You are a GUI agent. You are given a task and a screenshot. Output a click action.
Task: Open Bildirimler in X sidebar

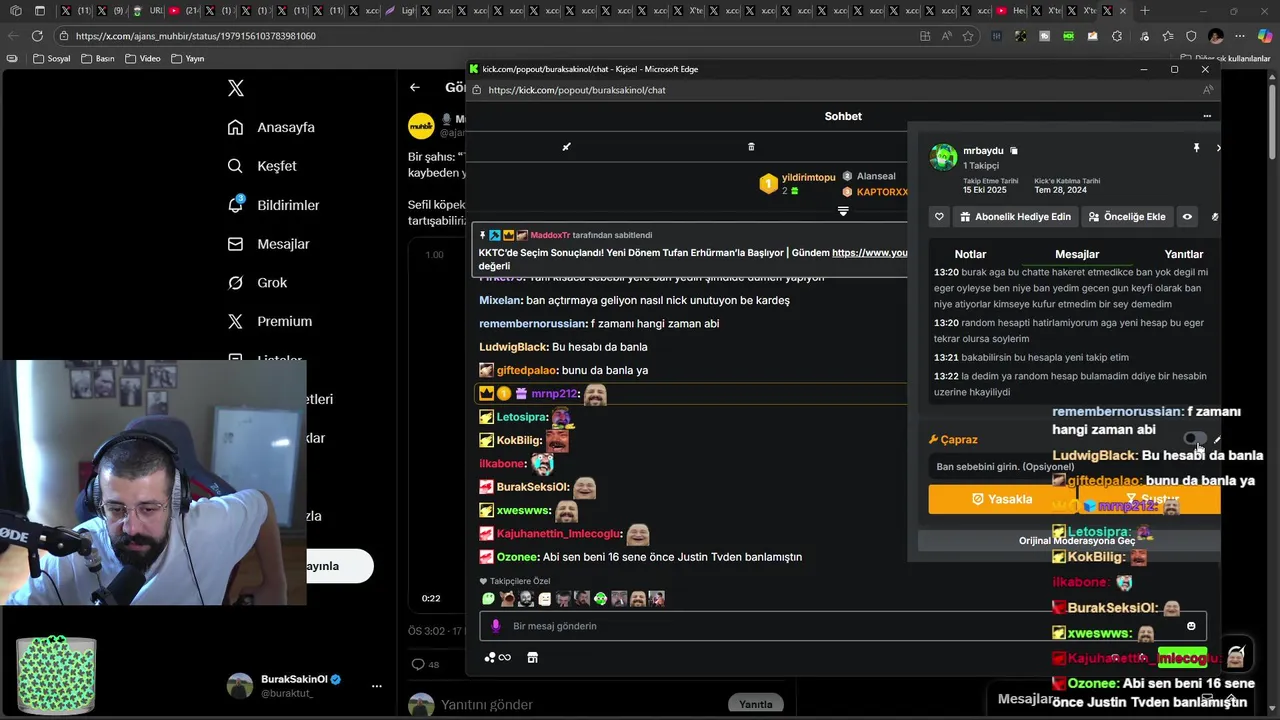click(x=273, y=205)
